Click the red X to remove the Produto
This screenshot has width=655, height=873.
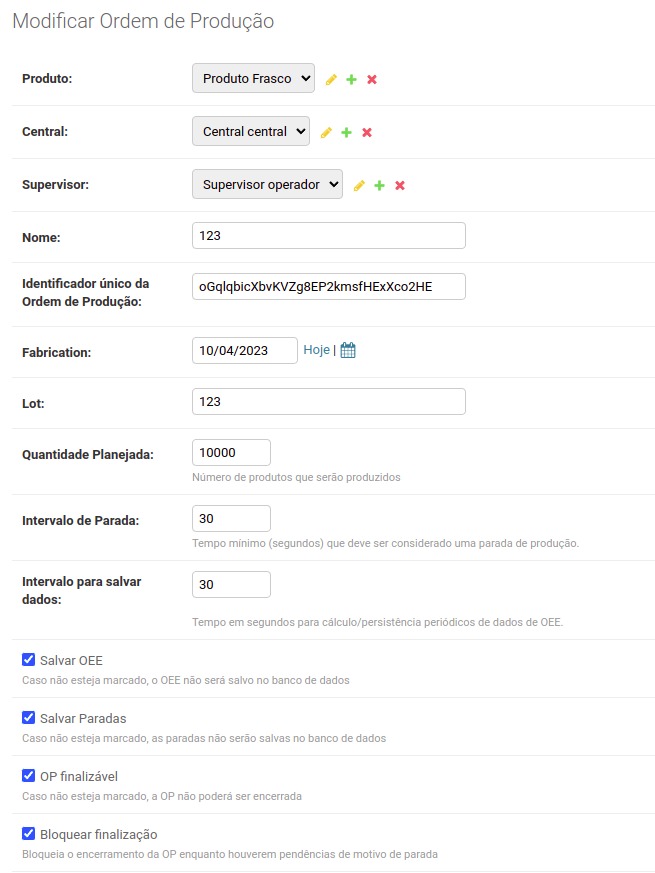tap(371, 78)
